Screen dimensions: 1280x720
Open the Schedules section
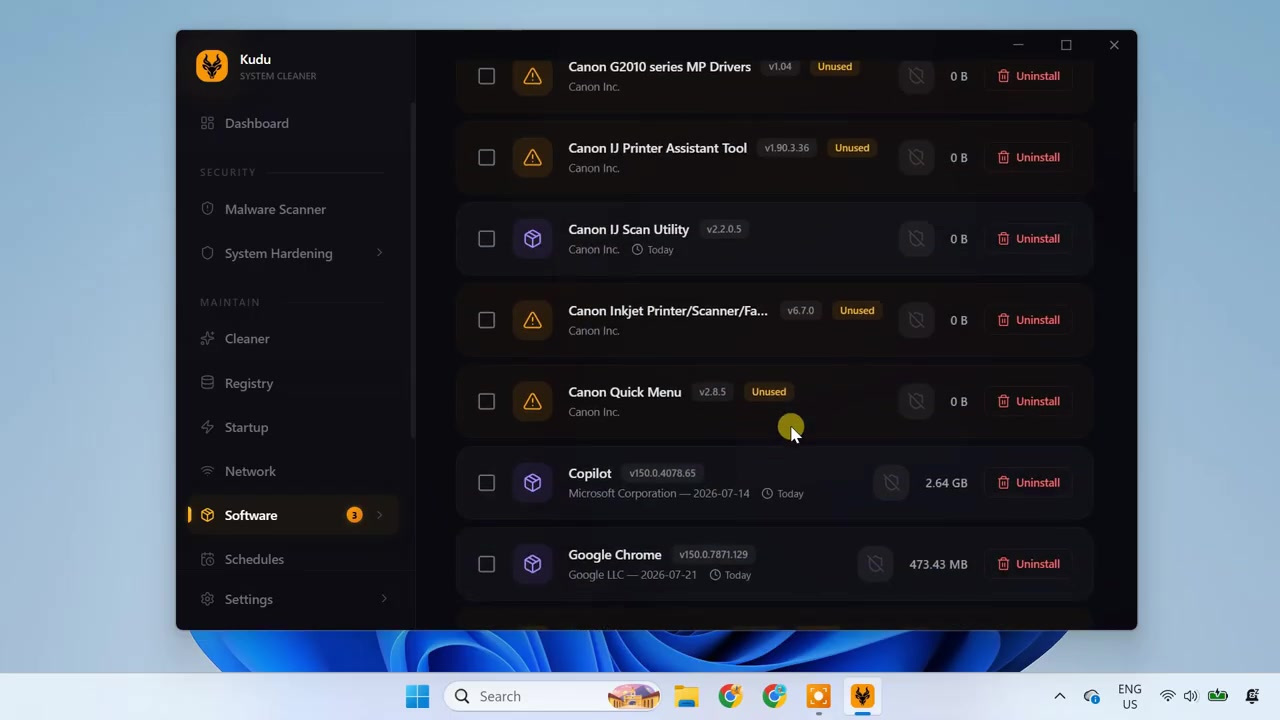pos(292,559)
